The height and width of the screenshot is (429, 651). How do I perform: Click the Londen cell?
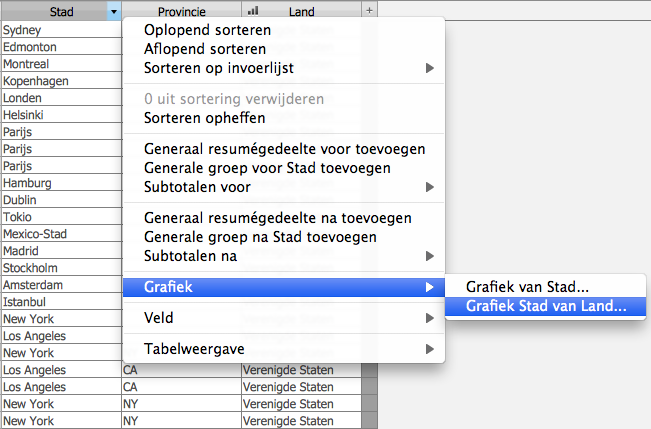[x=61, y=98]
